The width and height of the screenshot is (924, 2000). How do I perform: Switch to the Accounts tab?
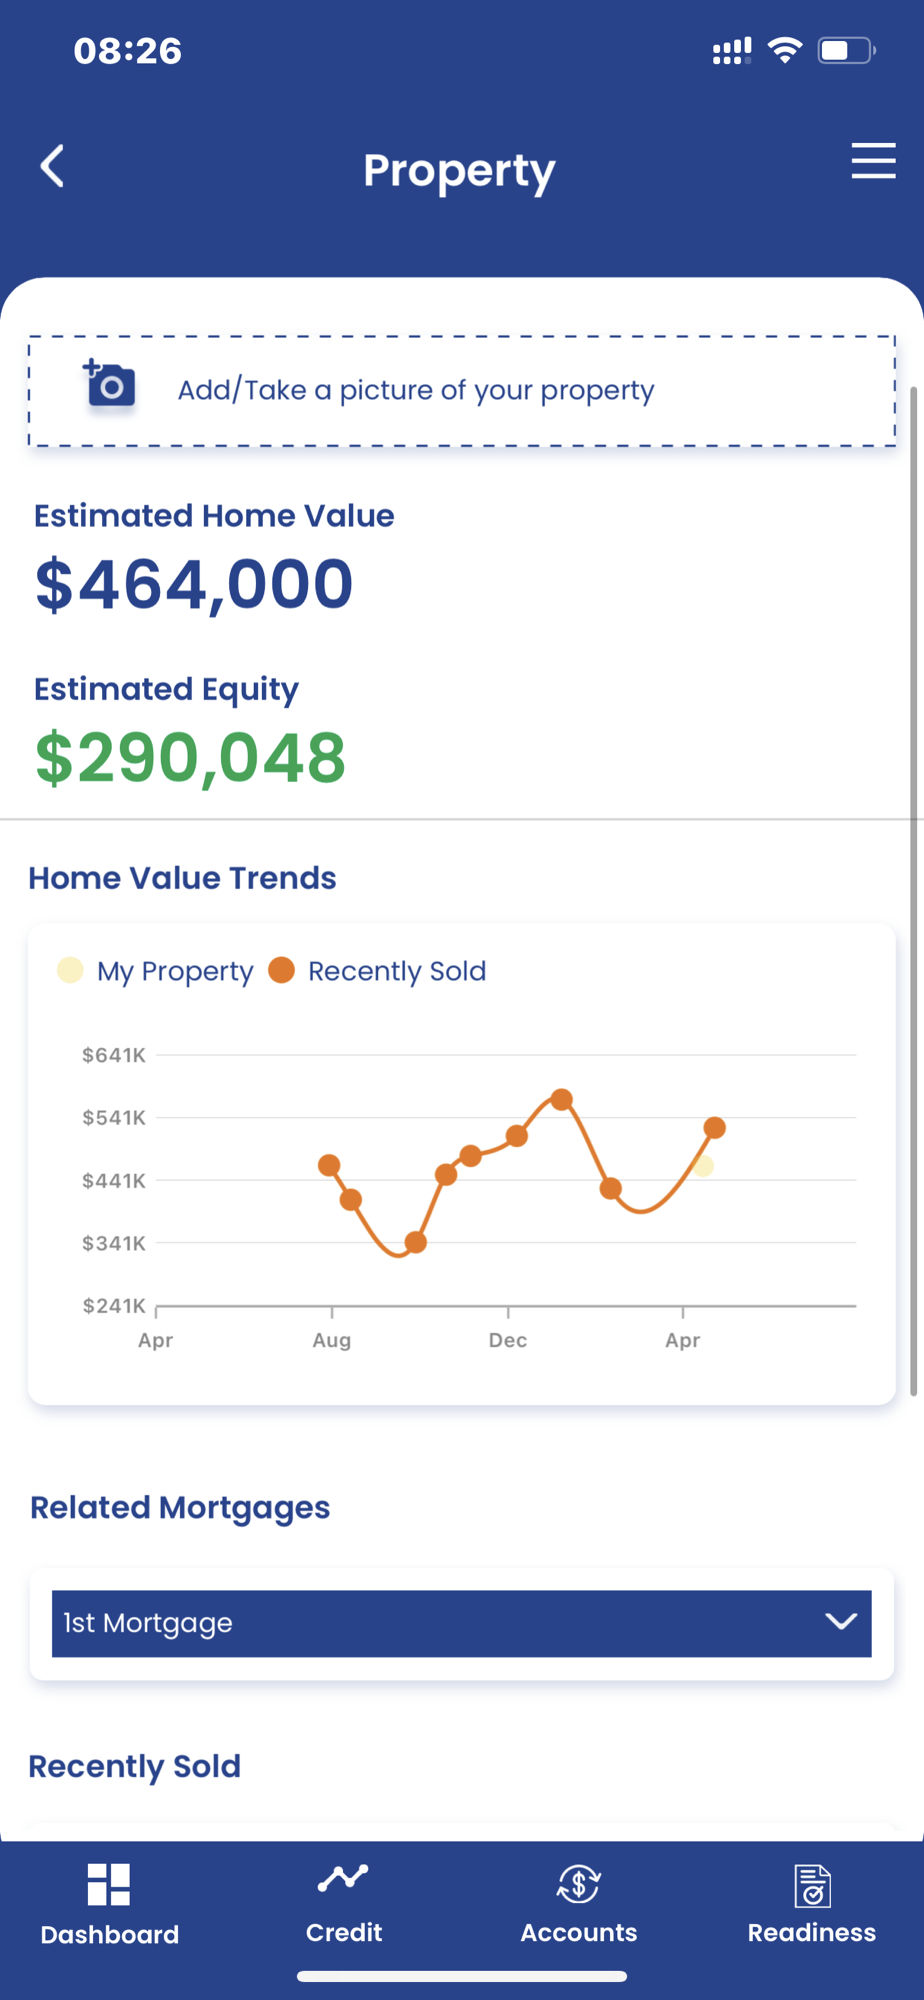[x=578, y=1931]
